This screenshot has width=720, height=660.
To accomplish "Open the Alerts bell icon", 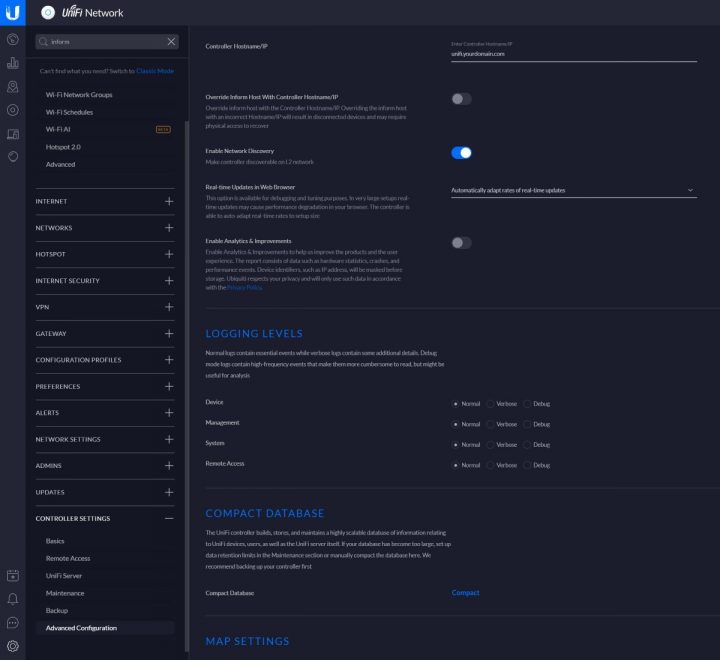I will (12, 599).
